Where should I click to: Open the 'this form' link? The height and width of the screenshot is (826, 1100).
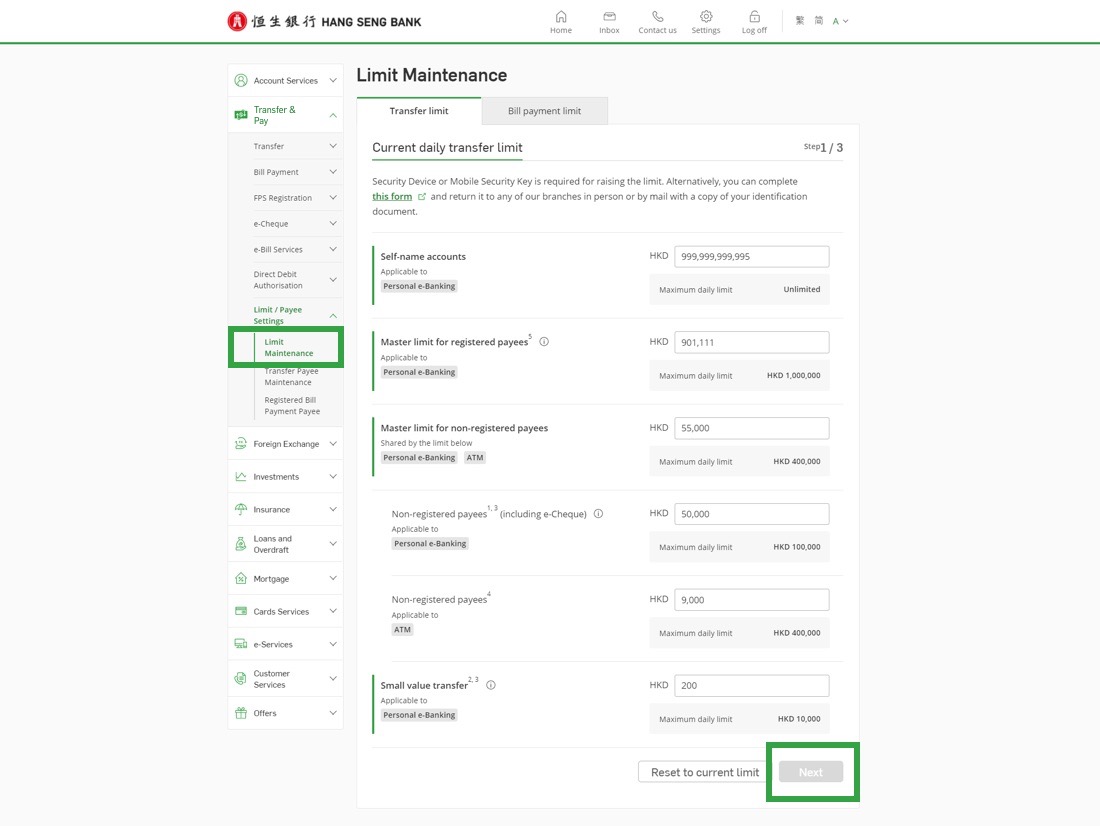click(x=392, y=197)
